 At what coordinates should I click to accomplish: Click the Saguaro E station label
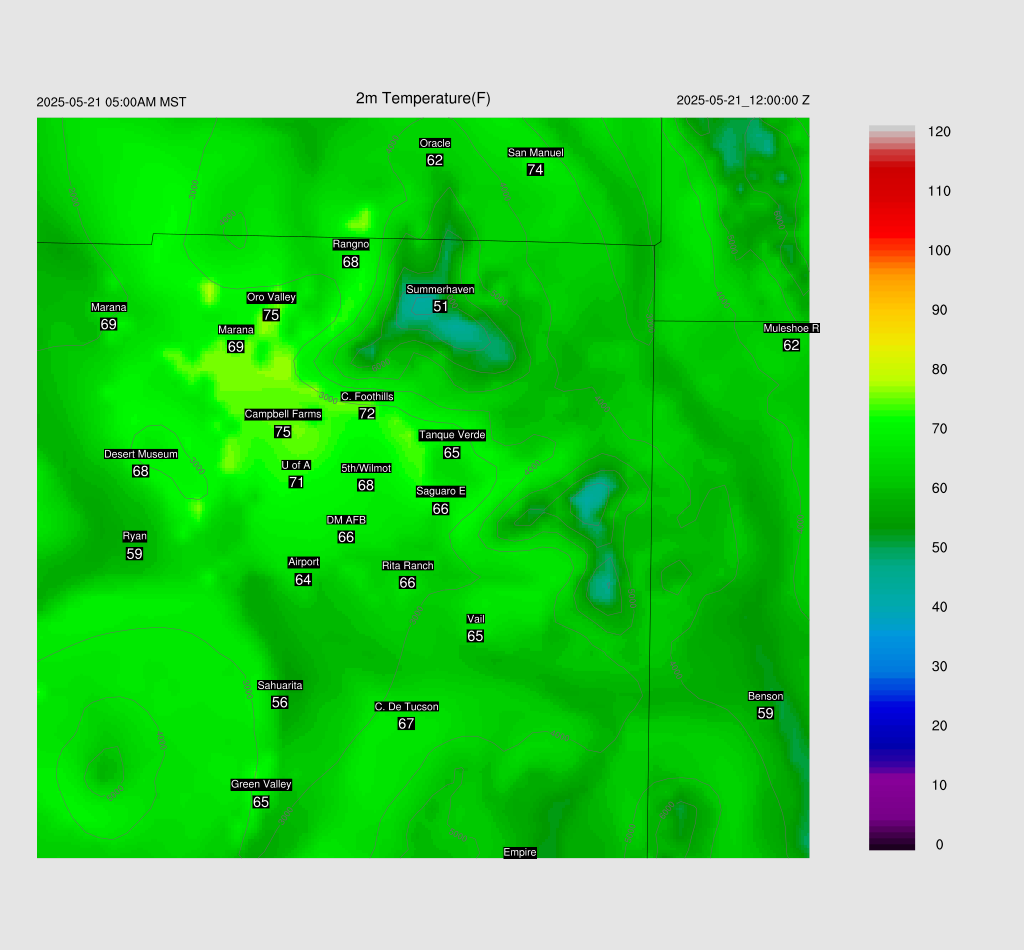pos(441,491)
